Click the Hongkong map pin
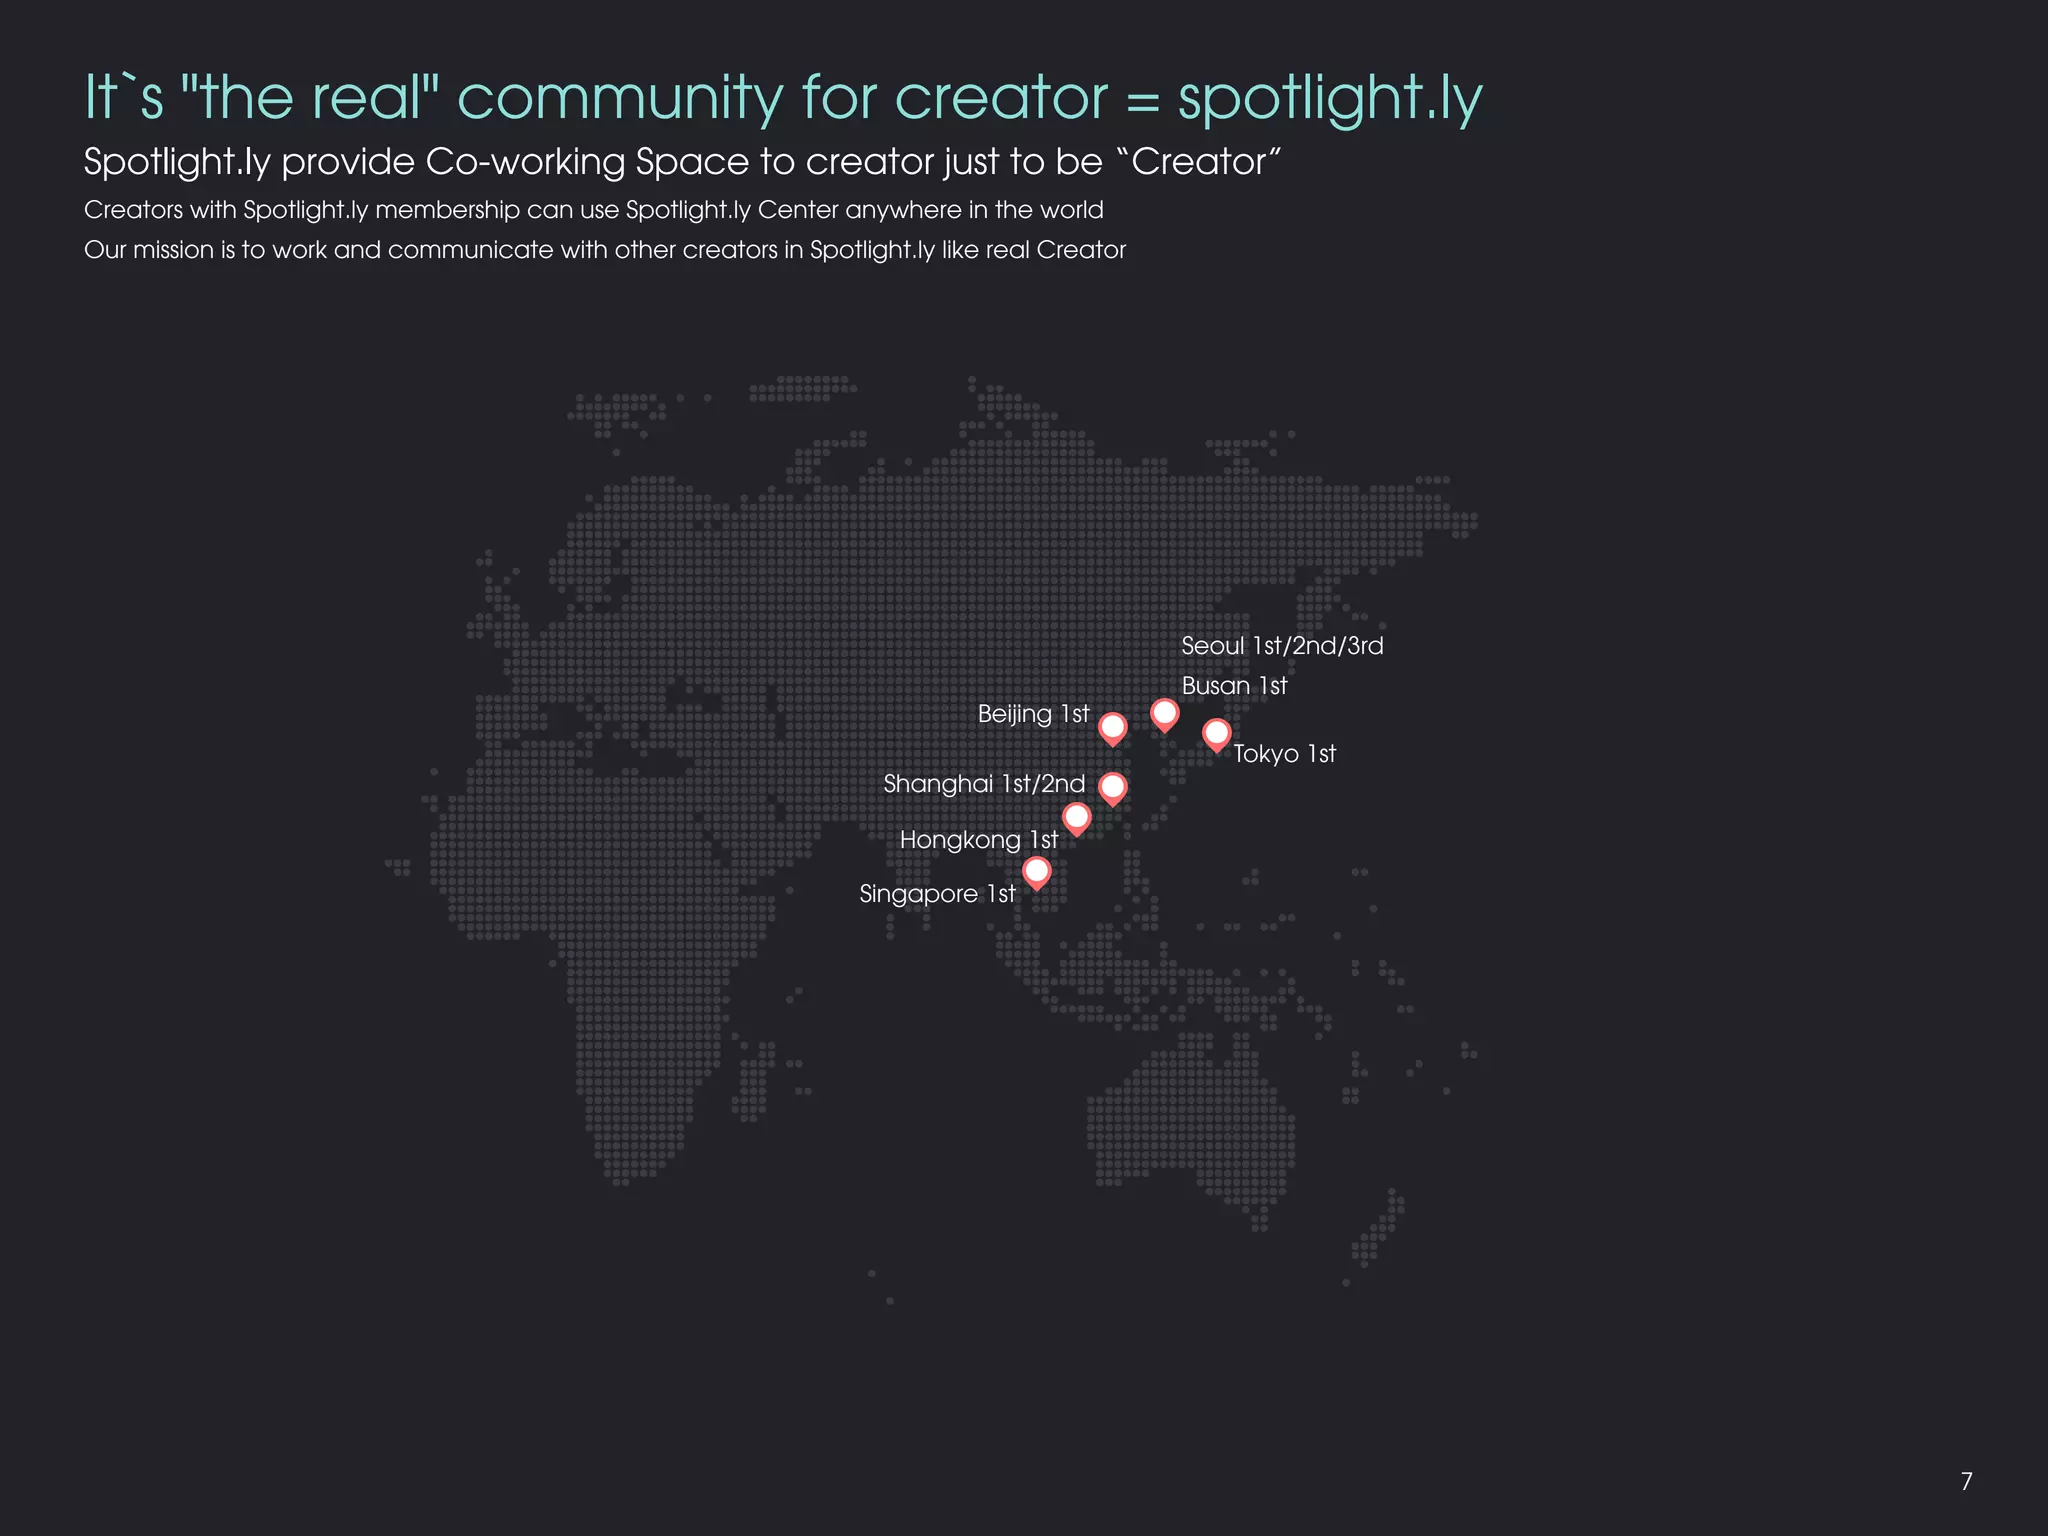The image size is (2048, 1536). [x=1076, y=819]
